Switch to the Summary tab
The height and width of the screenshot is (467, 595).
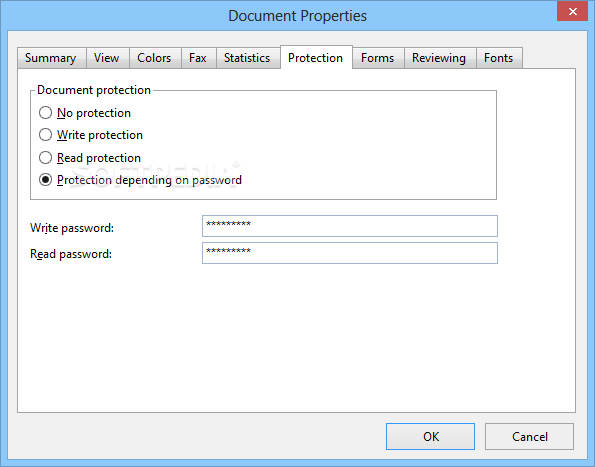pos(51,58)
